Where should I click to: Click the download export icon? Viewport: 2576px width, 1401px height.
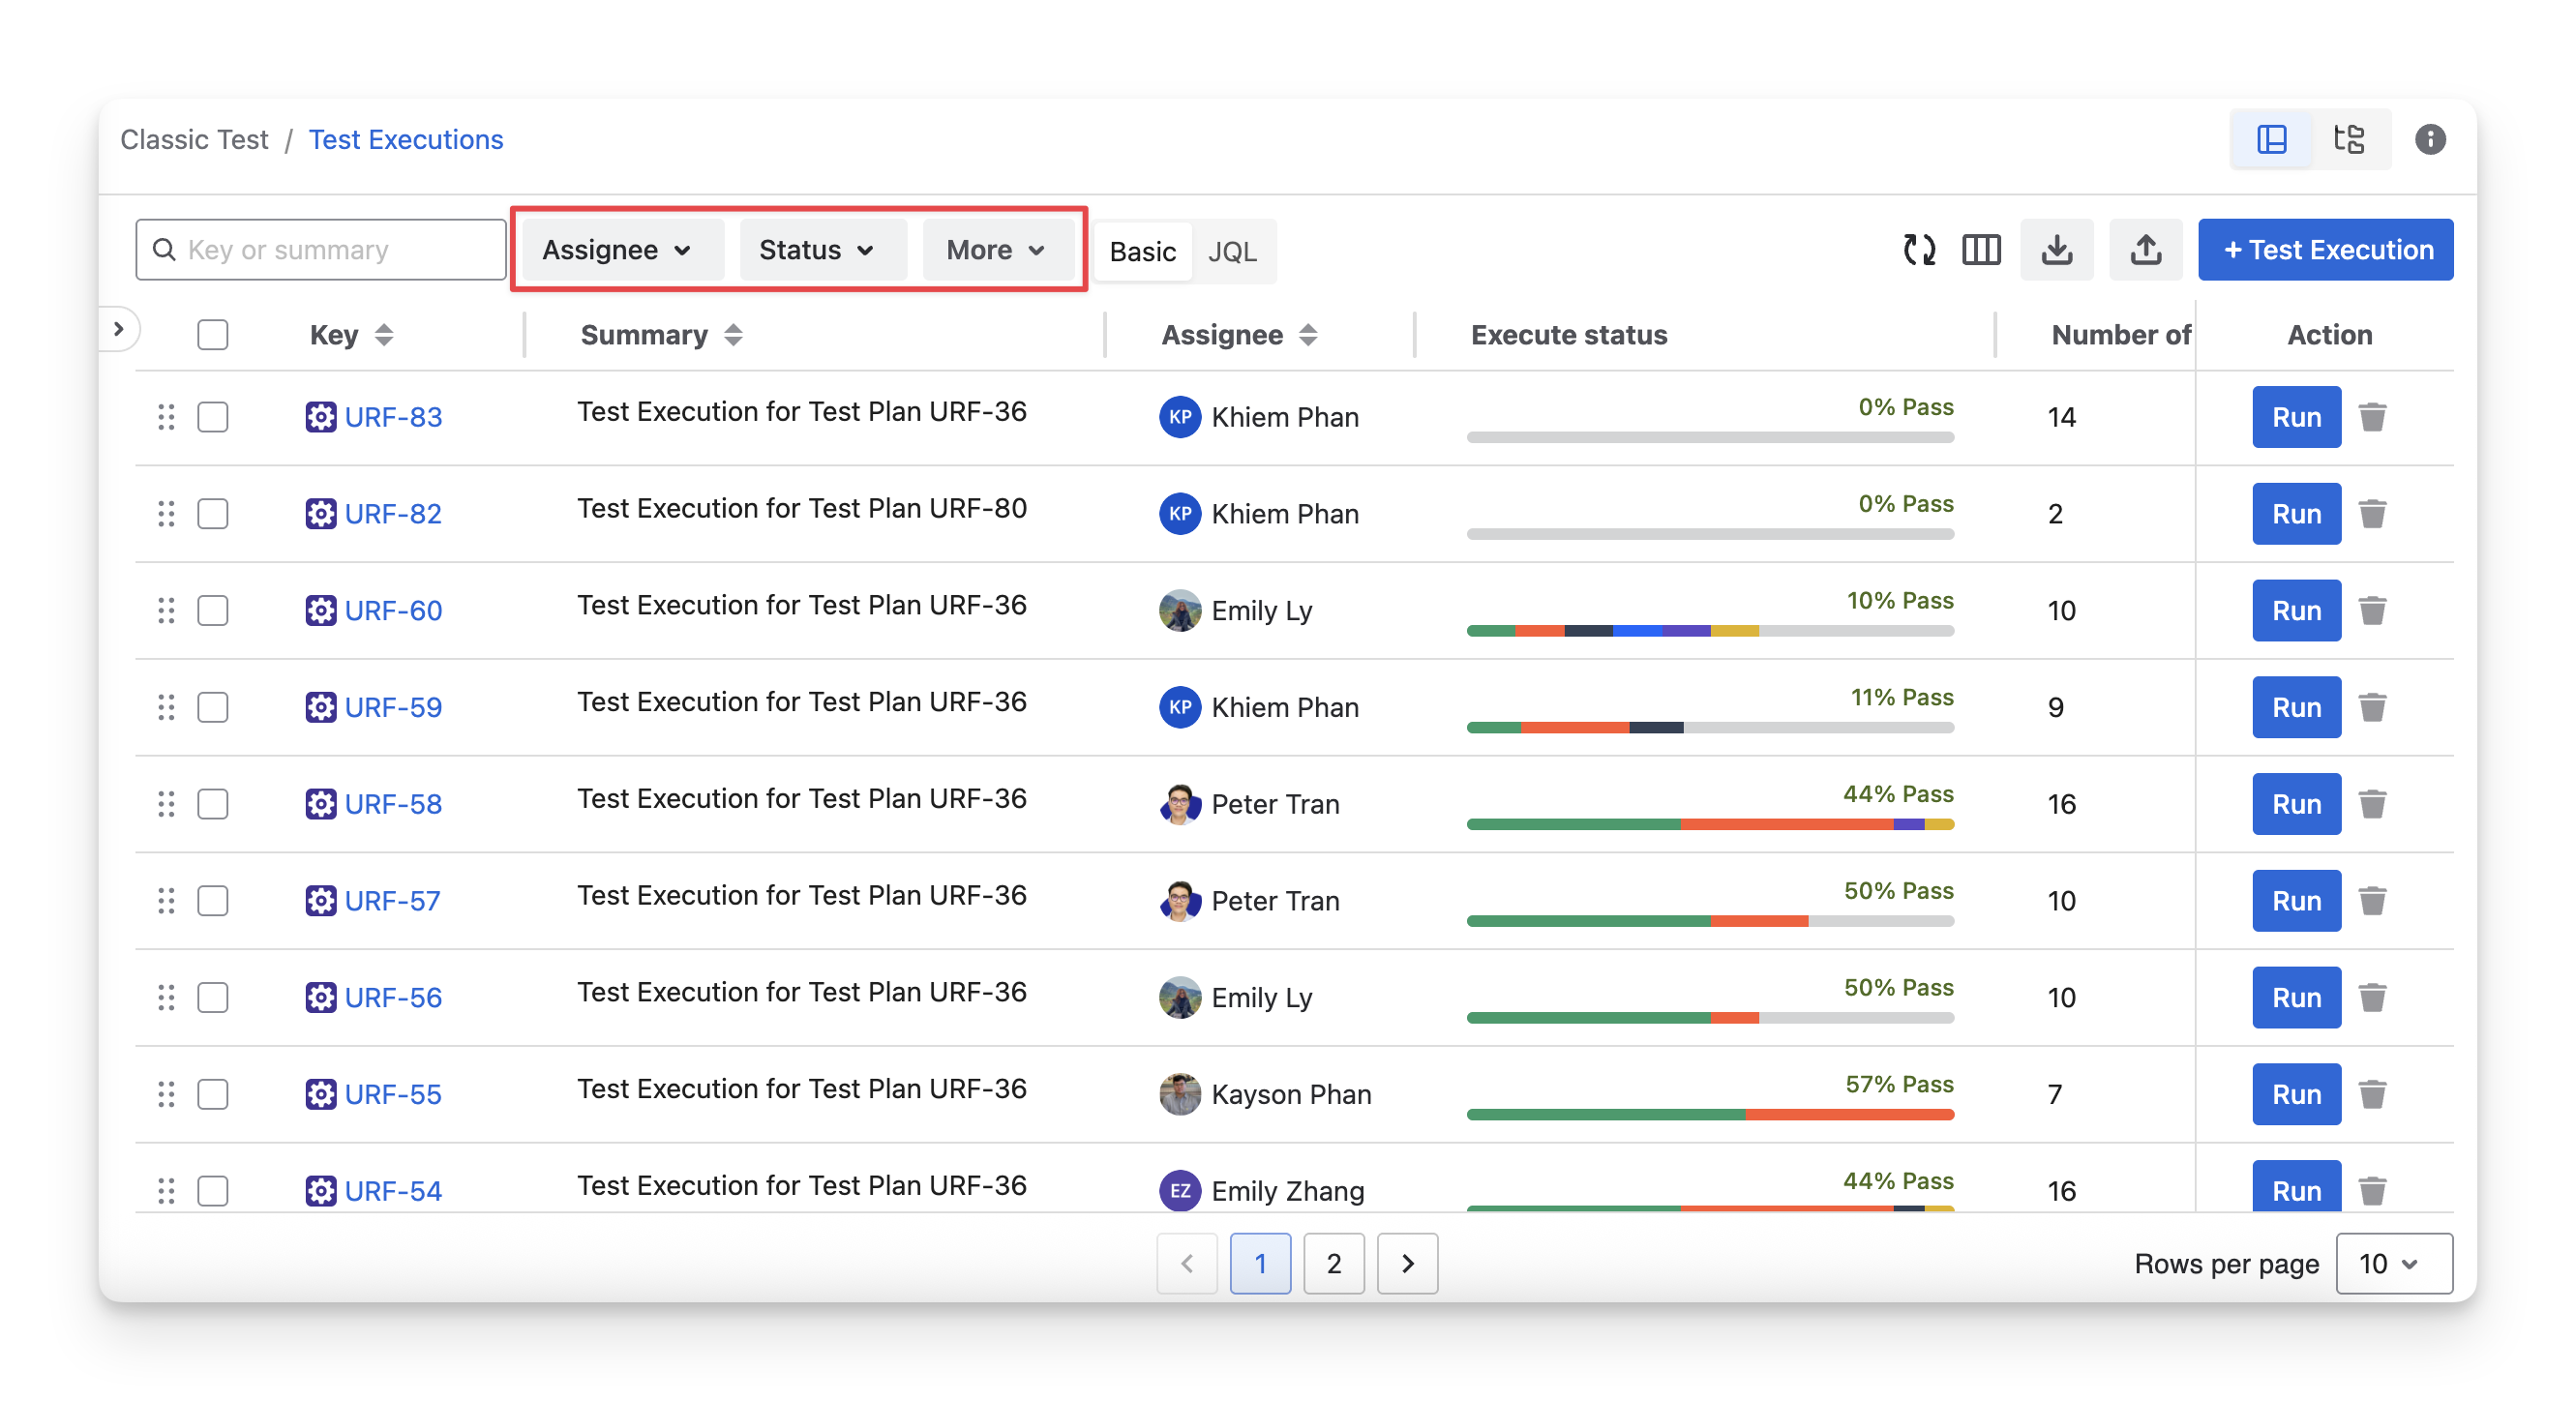(x=2056, y=250)
